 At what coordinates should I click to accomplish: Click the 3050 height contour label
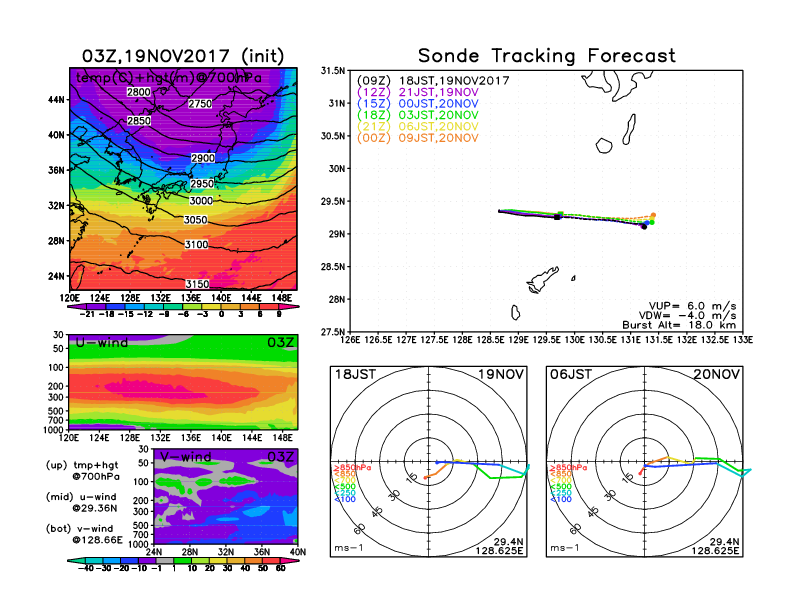pyautogui.click(x=195, y=220)
